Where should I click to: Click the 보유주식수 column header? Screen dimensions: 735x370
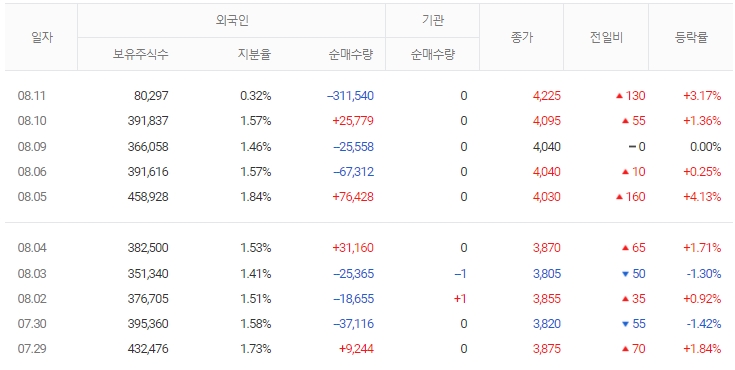pos(141,54)
